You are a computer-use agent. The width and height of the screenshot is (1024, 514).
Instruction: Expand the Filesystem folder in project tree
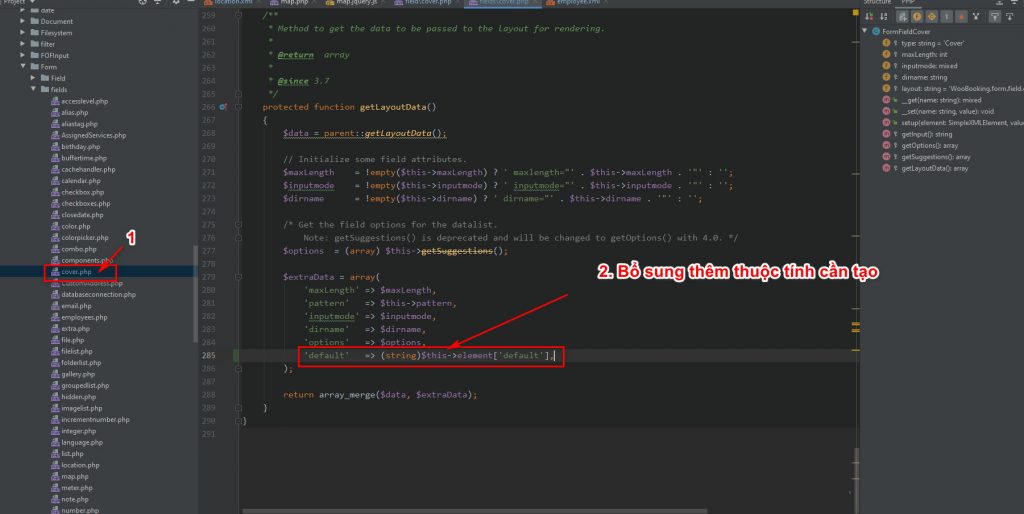tap(23, 33)
